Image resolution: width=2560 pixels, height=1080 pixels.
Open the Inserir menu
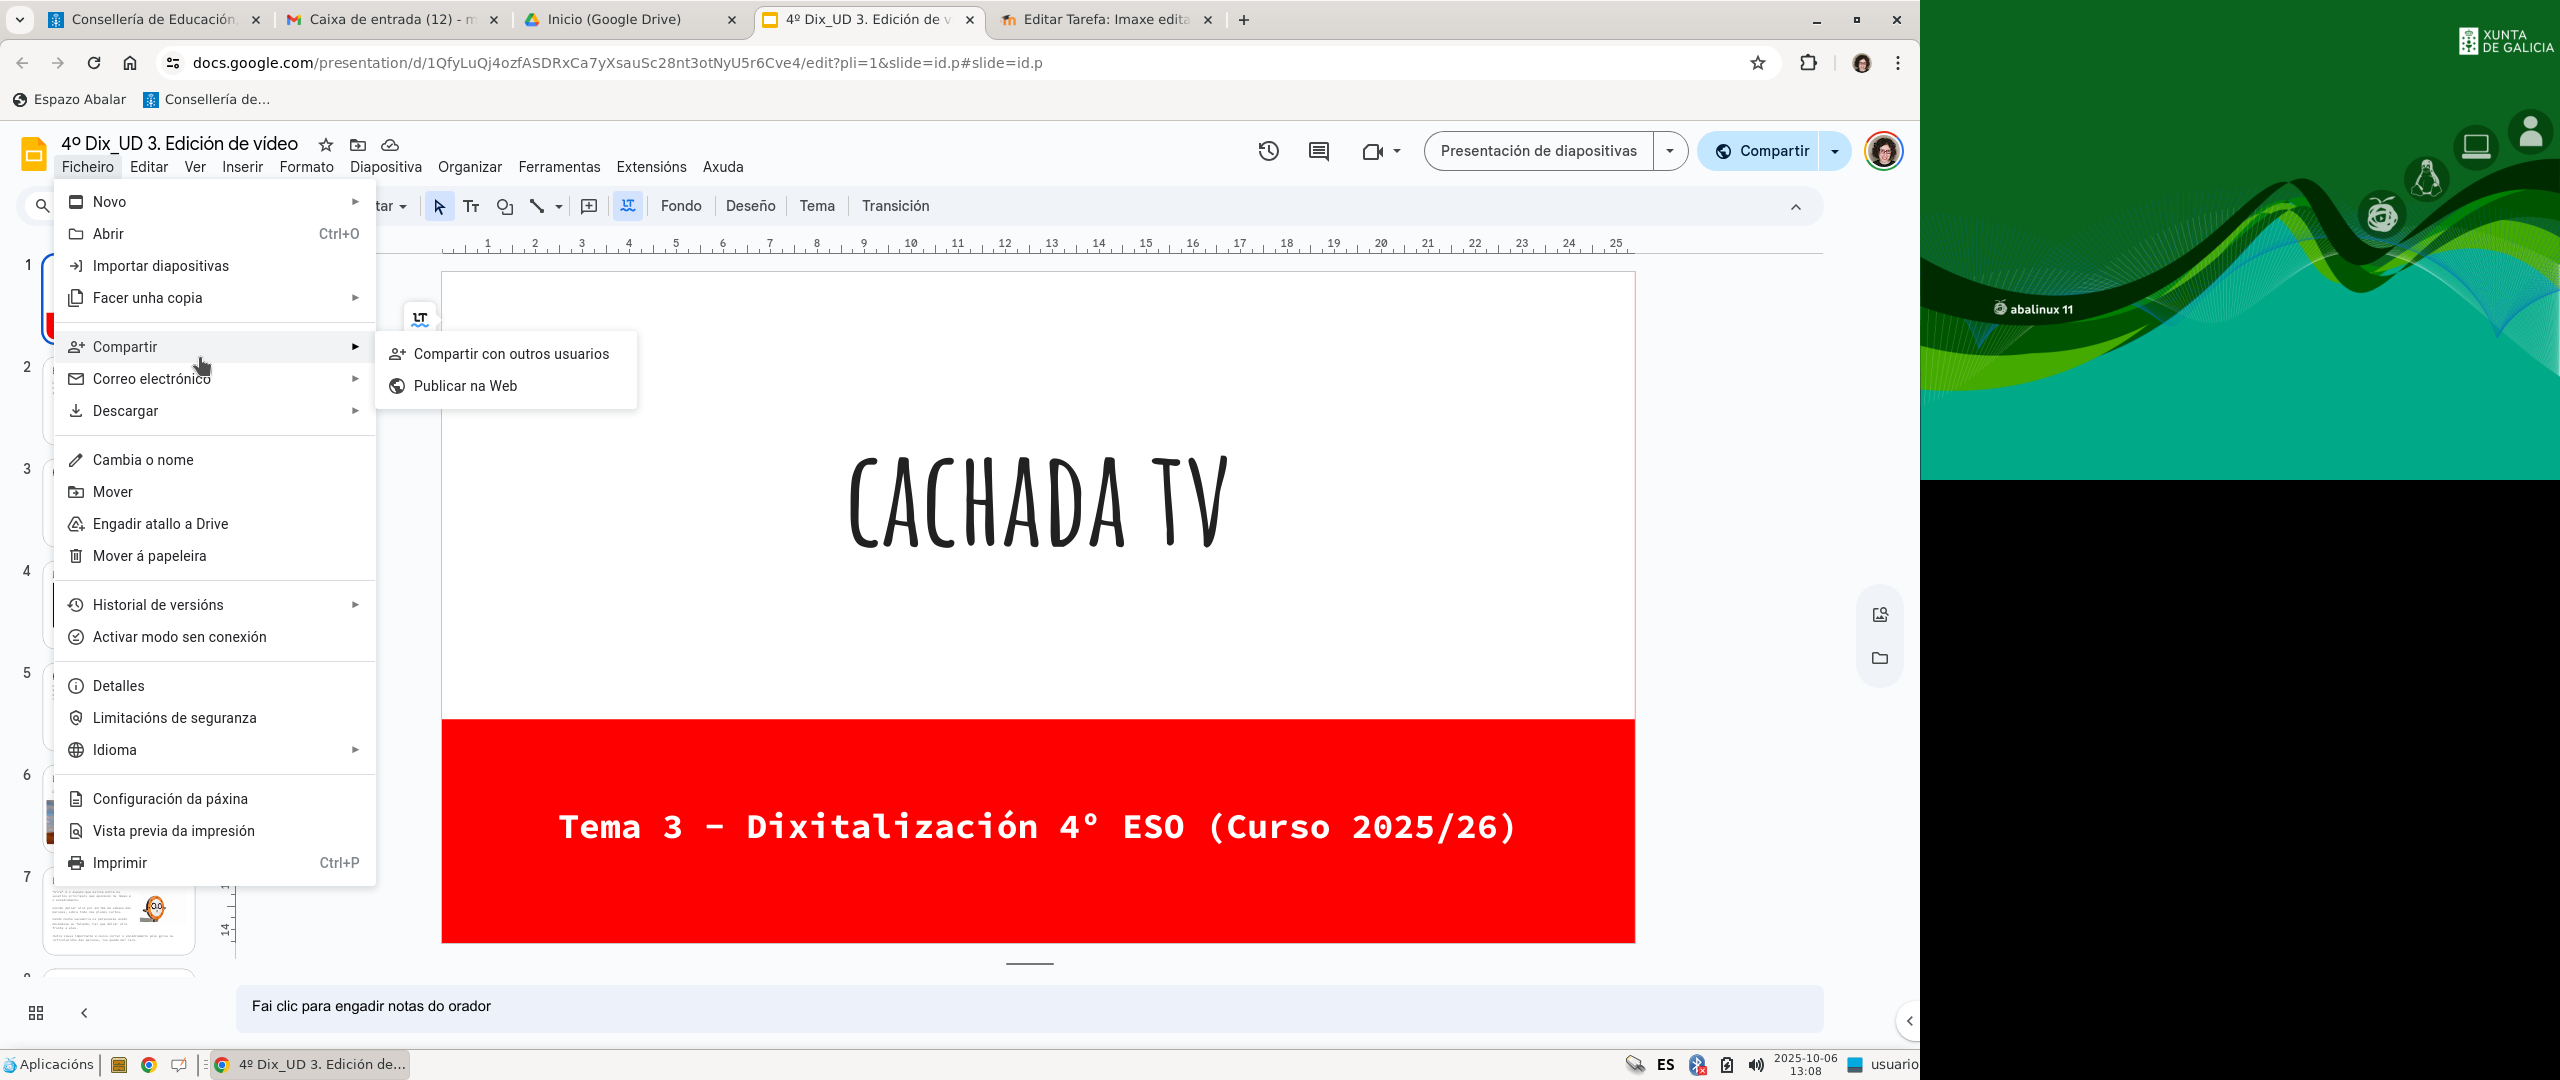(242, 167)
